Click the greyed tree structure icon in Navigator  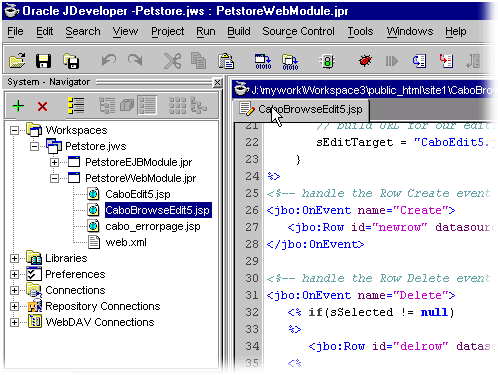(107, 106)
